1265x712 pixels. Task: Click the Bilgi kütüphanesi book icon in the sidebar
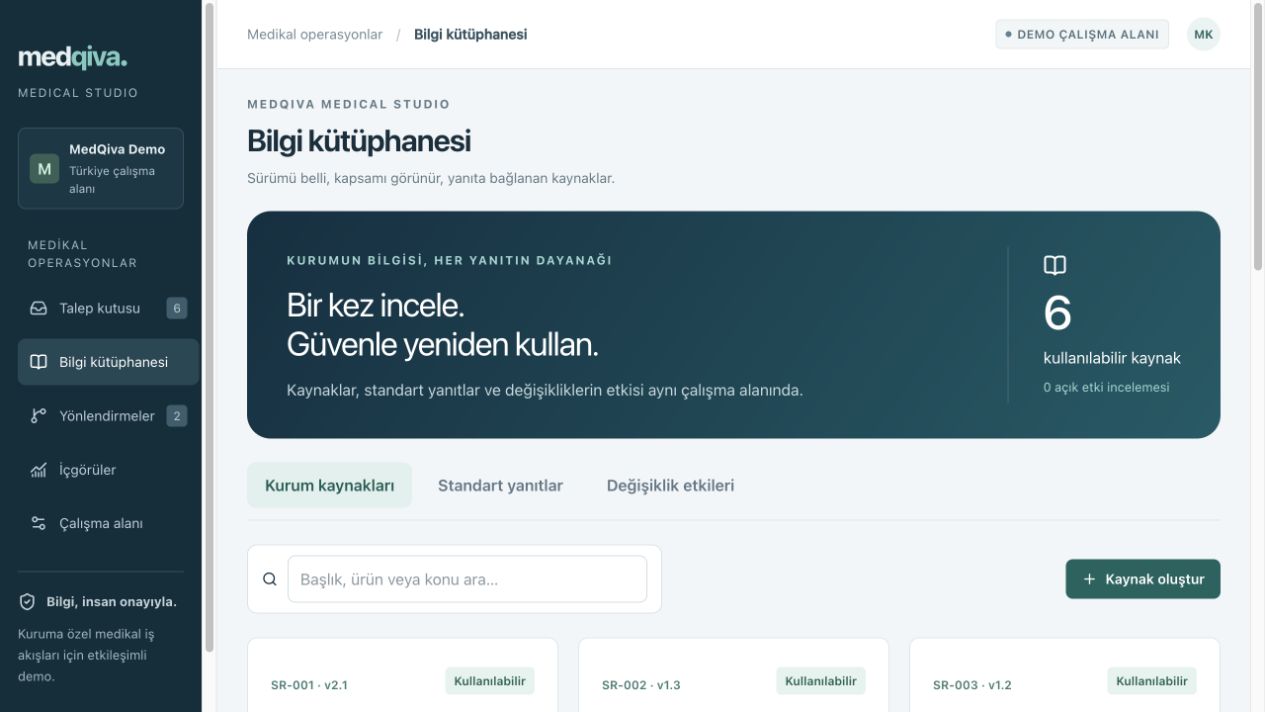coord(39,362)
